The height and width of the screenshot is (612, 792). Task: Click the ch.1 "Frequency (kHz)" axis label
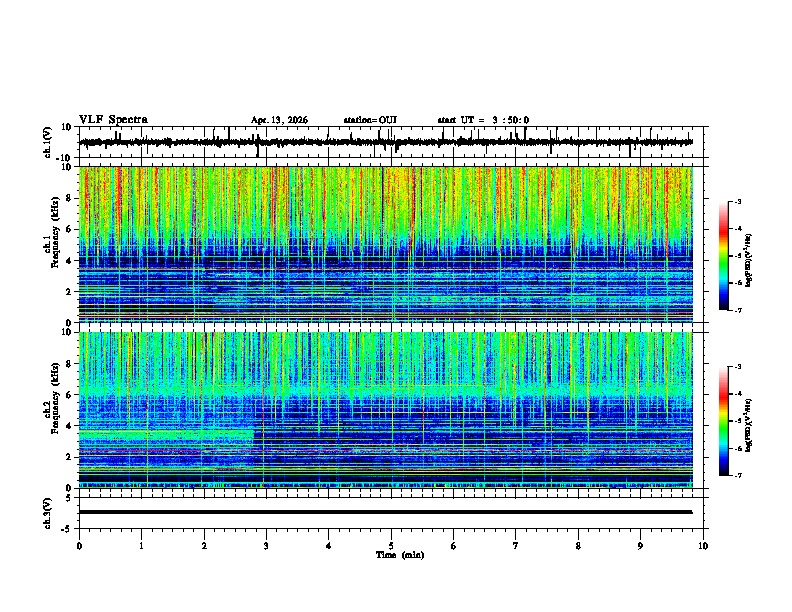click(56, 232)
